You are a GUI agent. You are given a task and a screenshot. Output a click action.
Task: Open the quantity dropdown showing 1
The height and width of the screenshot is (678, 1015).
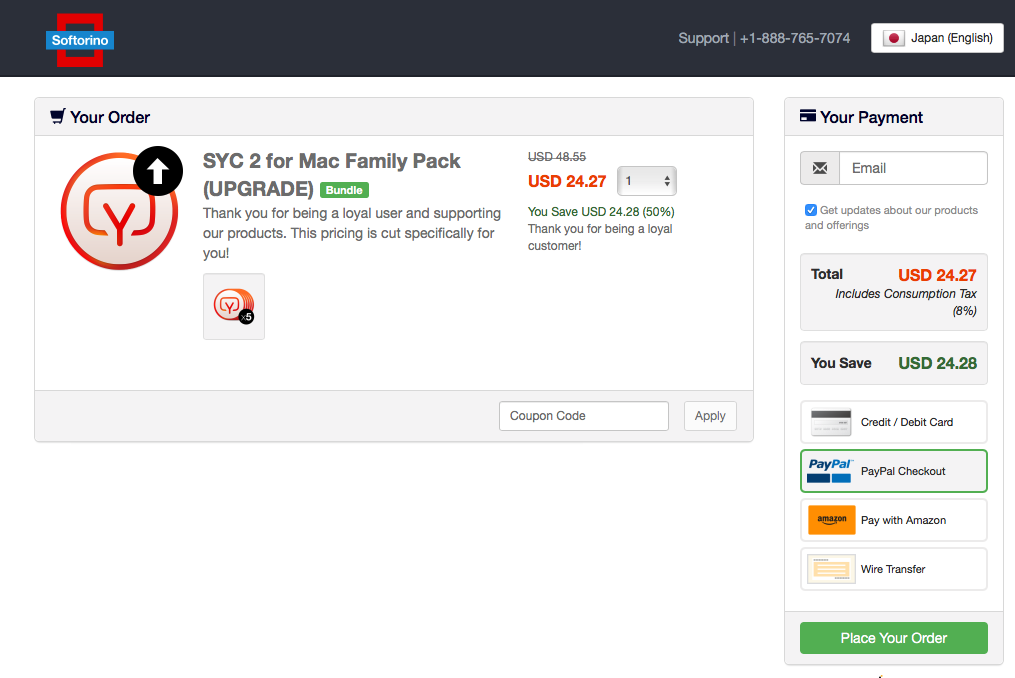647,181
